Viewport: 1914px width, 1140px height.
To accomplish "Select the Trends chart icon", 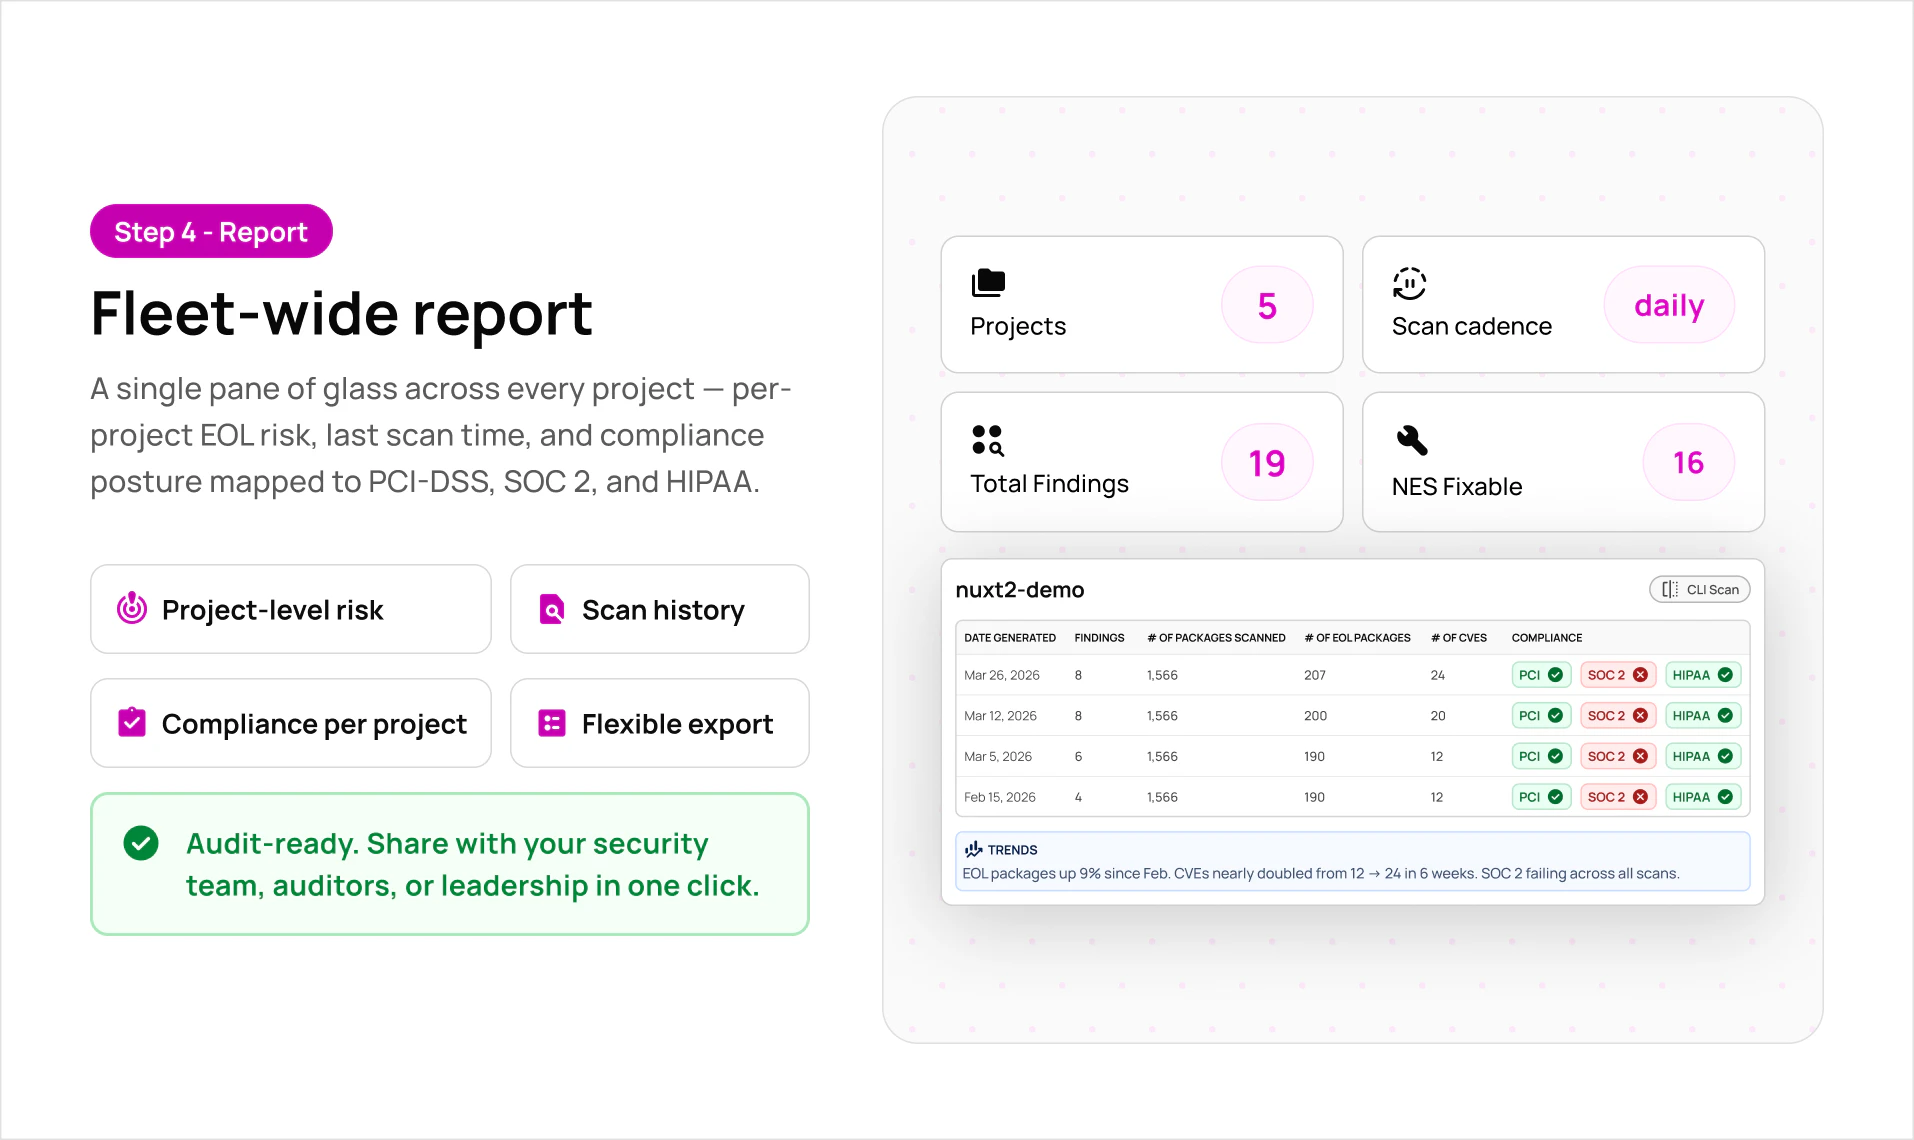I will coord(974,848).
